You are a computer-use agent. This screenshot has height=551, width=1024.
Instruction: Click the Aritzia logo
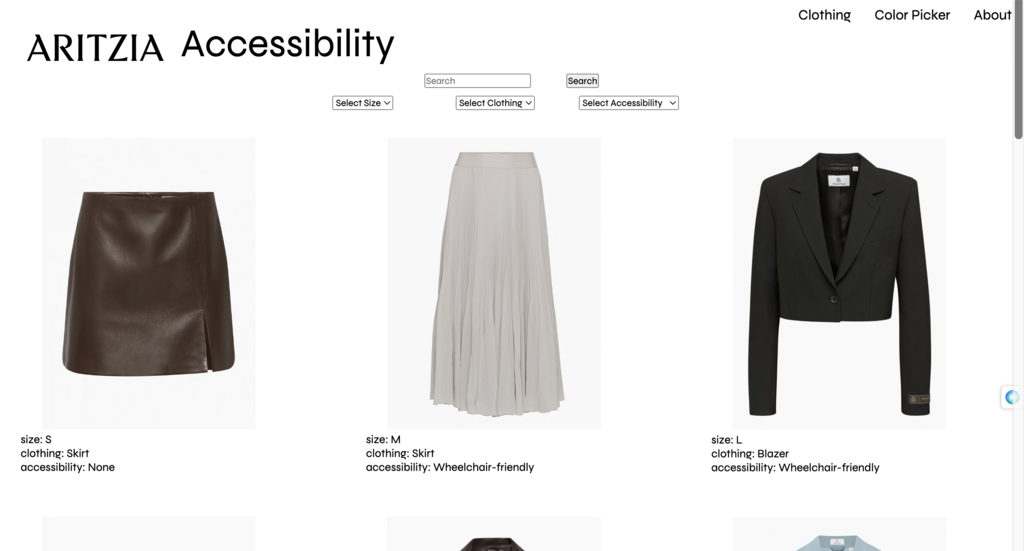tap(95, 48)
